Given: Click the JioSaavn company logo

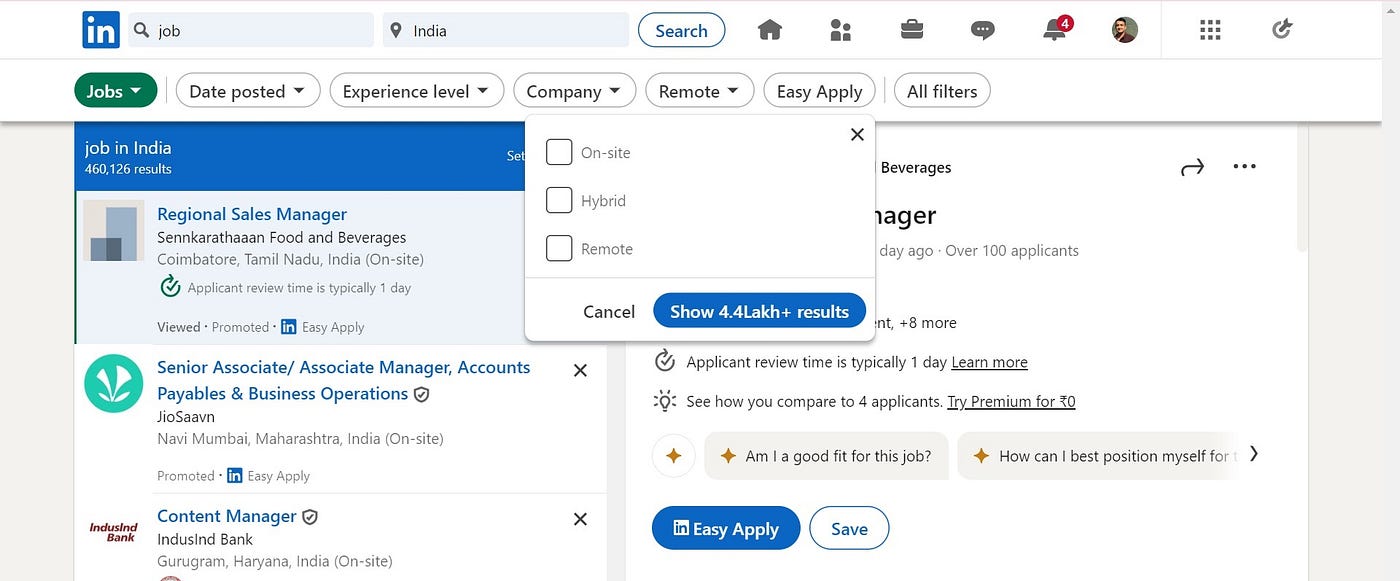Looking at the screenshot, I should point(114,383).
